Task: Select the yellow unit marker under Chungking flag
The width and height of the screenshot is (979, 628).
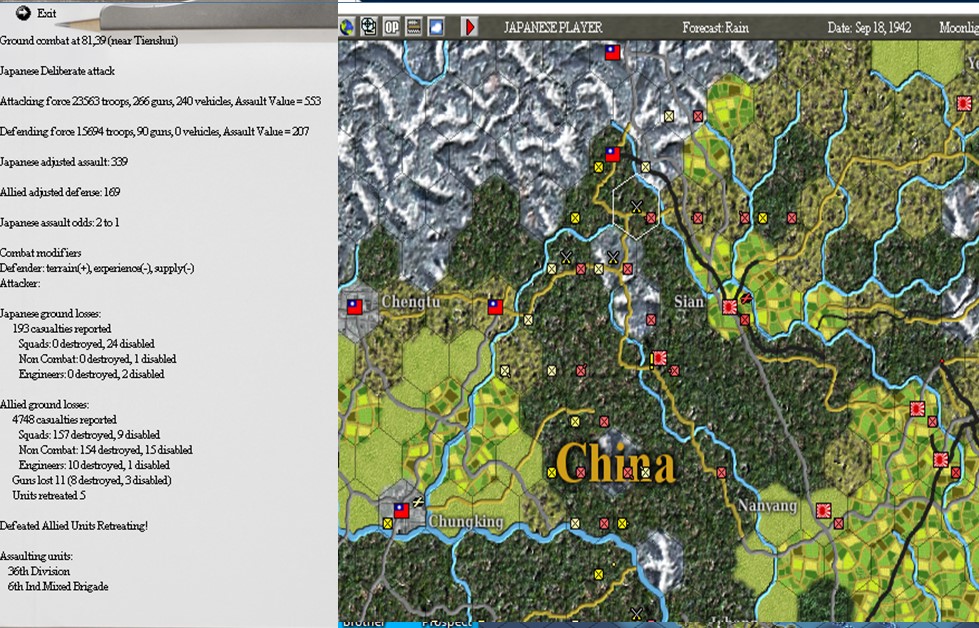Action: pos(388,523)
